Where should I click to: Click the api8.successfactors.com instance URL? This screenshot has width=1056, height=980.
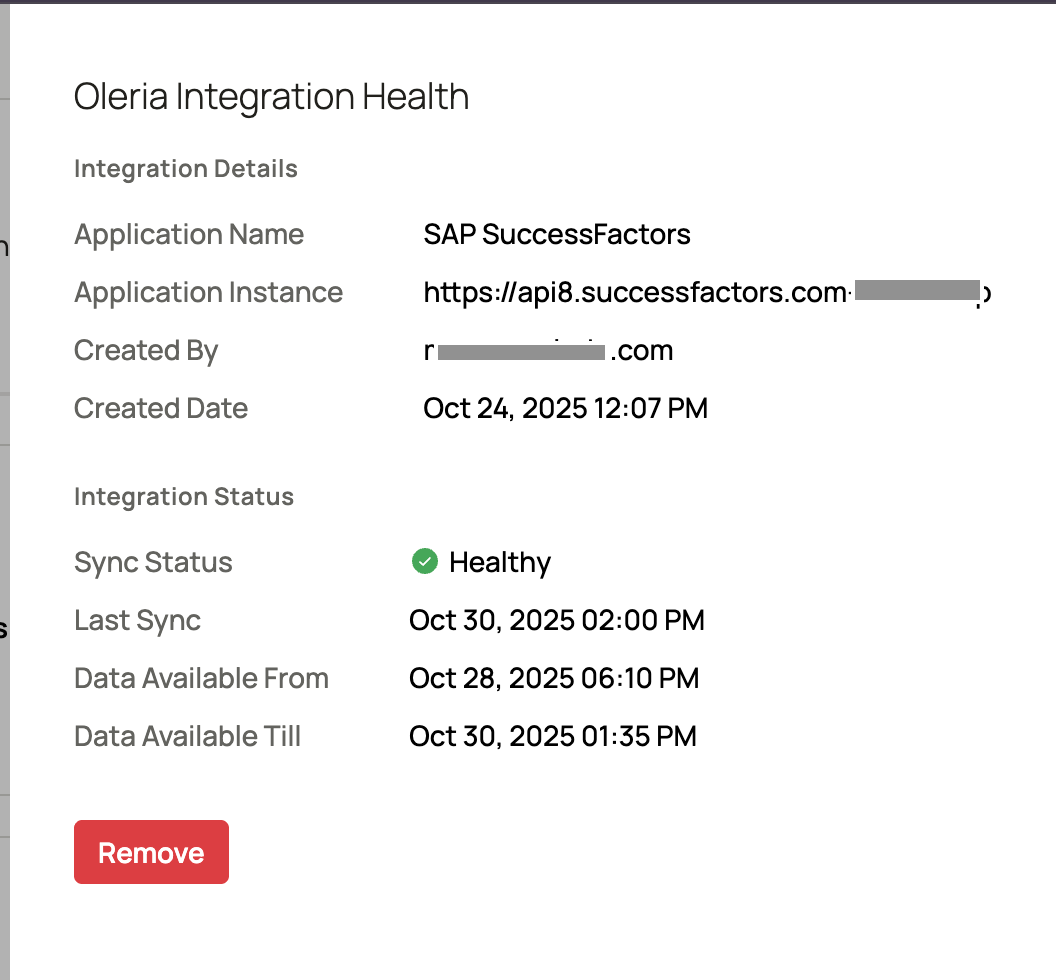point(635,293)
